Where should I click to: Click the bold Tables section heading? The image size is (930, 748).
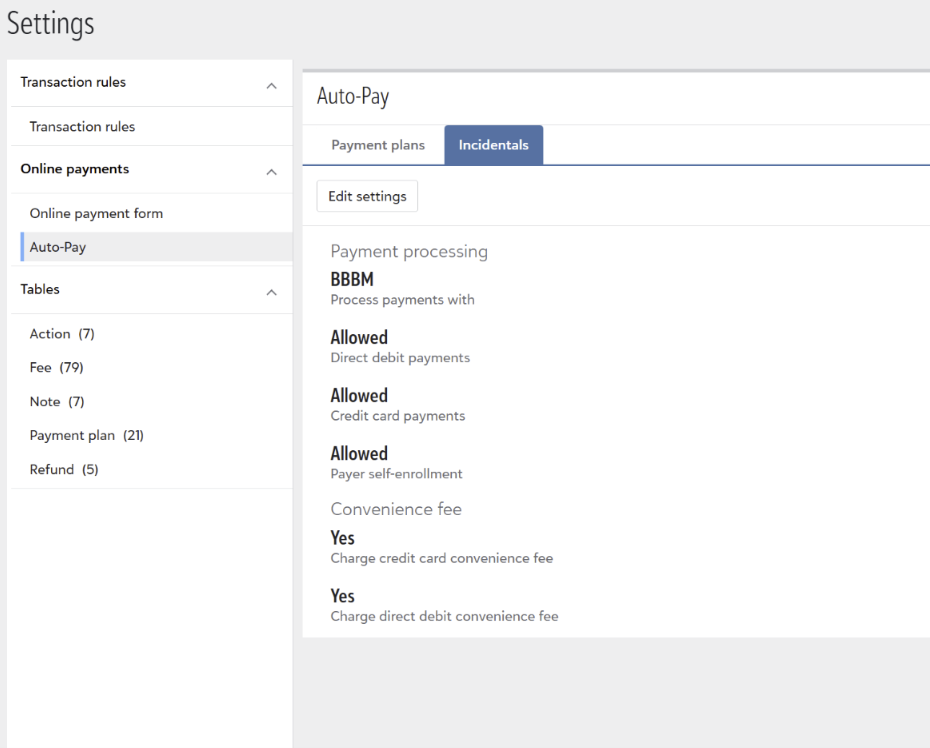[40, 289]
